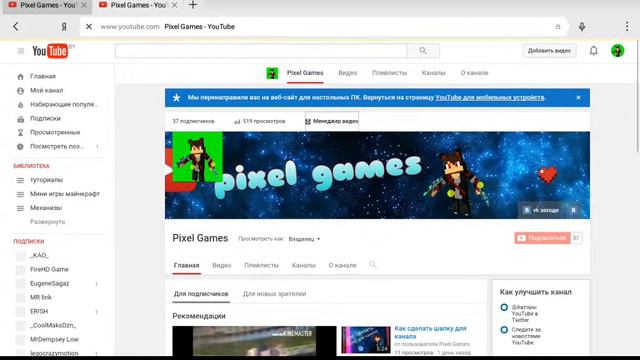
Task: Open the Yandex home button
Action: tap(64, 27)
